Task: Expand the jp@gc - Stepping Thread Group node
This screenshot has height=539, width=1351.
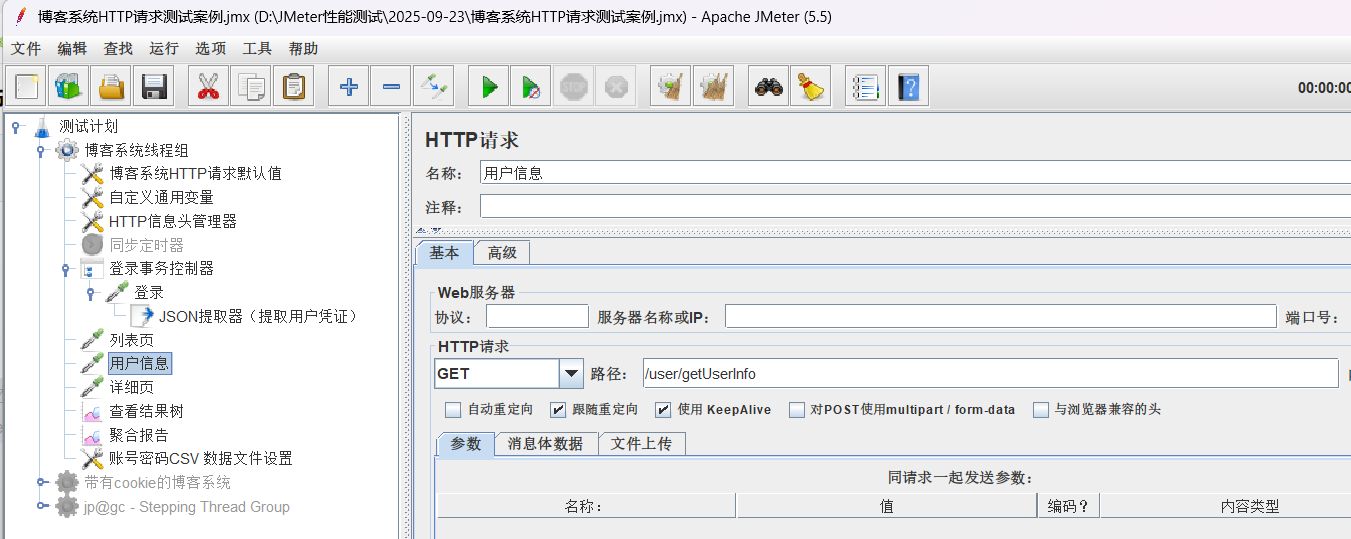Action: (40, 506)
